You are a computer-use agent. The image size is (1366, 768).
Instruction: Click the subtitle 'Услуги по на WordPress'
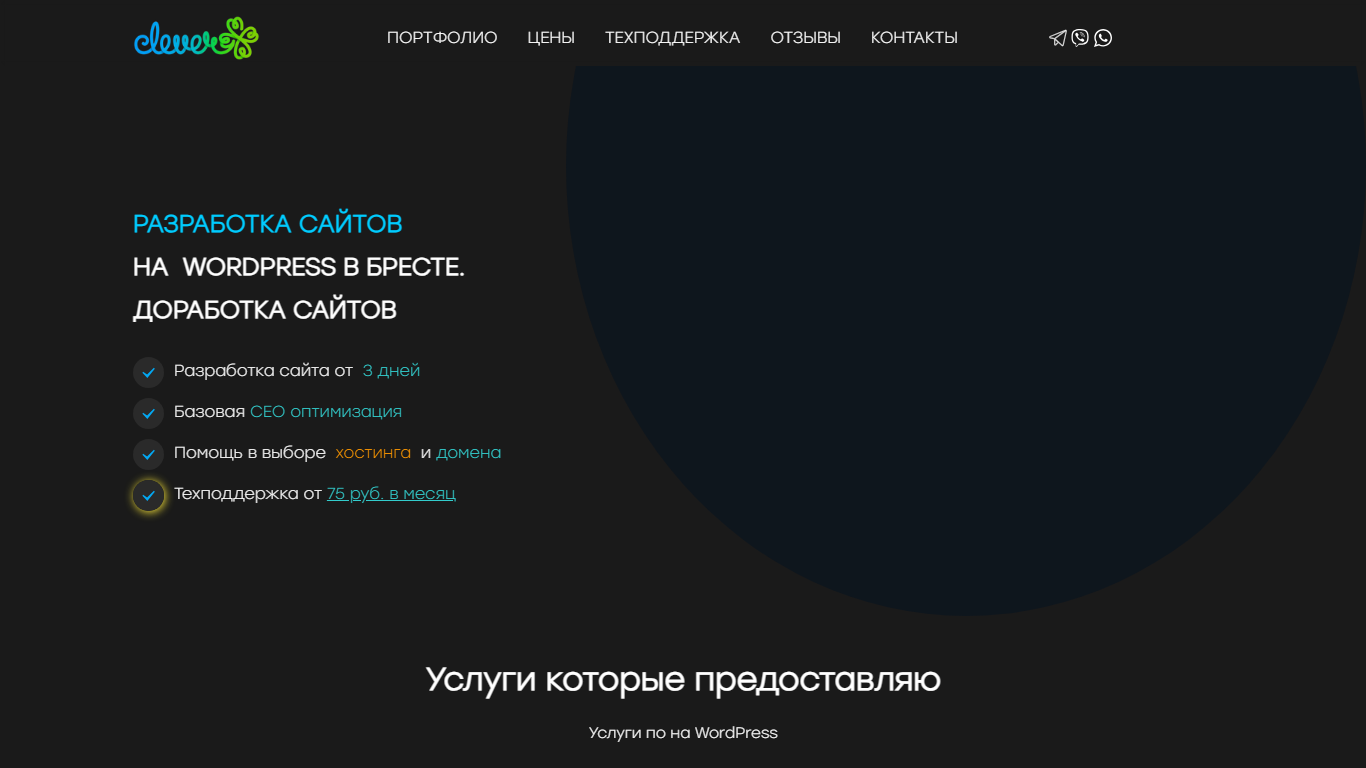pyautogui.click(x=683, y=733)
